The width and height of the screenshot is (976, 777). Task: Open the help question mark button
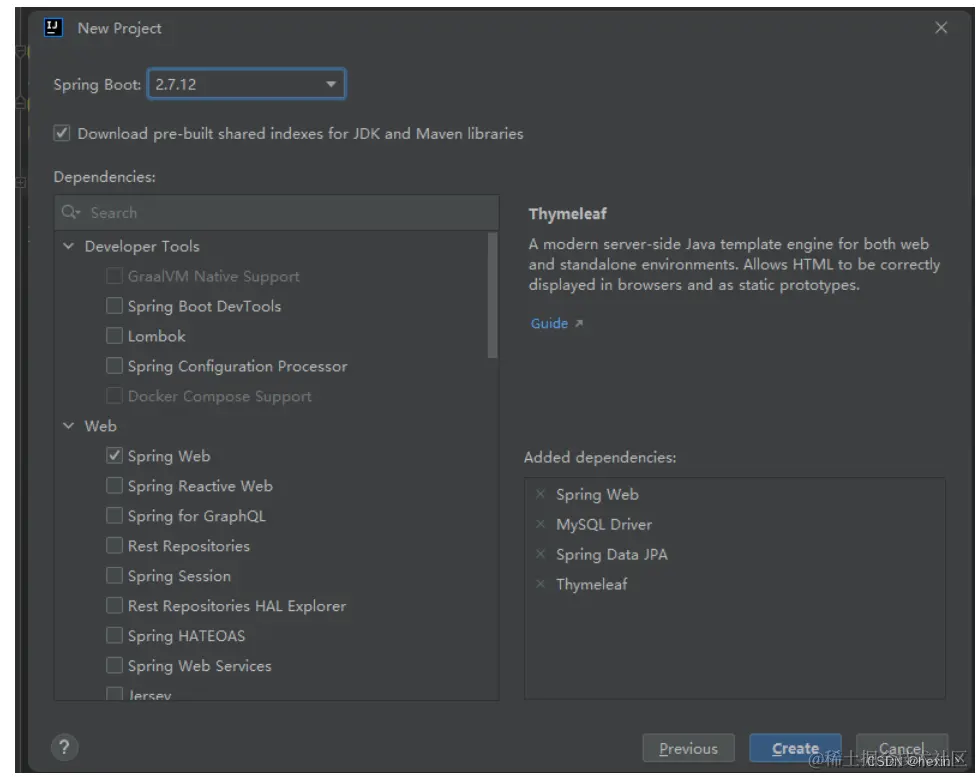click(x=64, y=746)
